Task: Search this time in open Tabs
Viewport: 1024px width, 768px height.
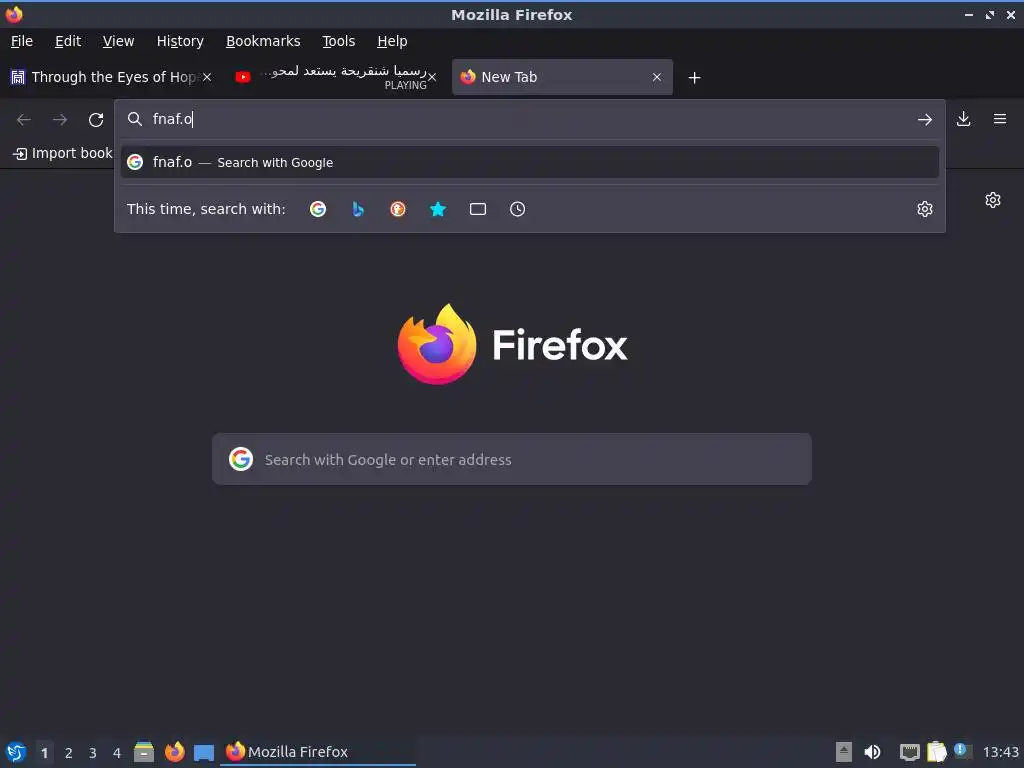Action: coord(478,209)
